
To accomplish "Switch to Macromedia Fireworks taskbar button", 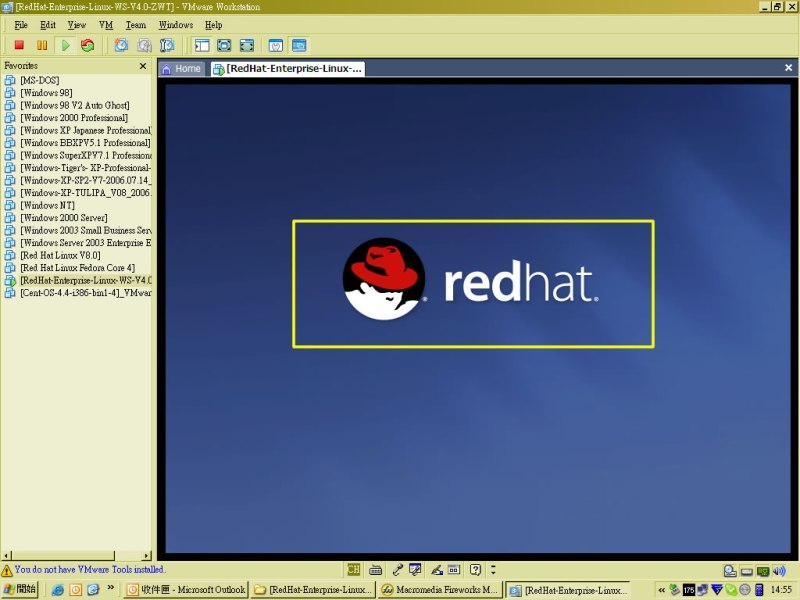I will [440, 590].
